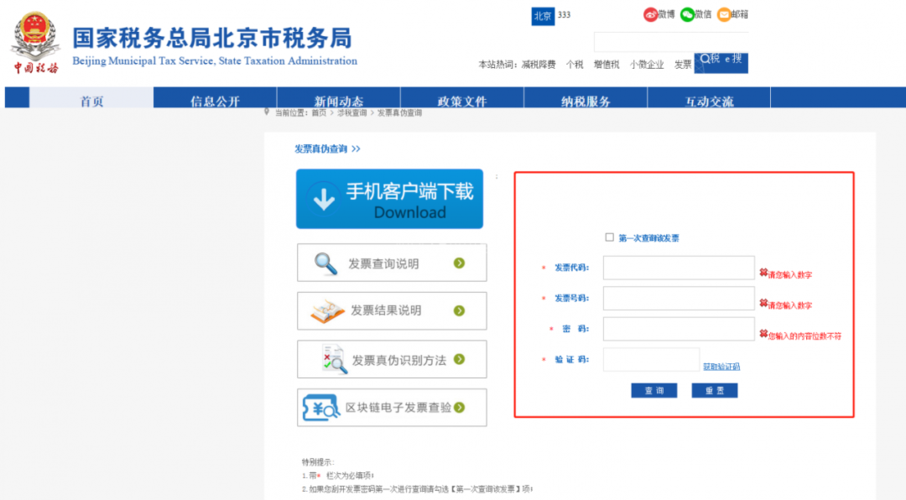
Task: Open the 首页 navigation tab
Action: pyautogui.click(x=91, y=98)
